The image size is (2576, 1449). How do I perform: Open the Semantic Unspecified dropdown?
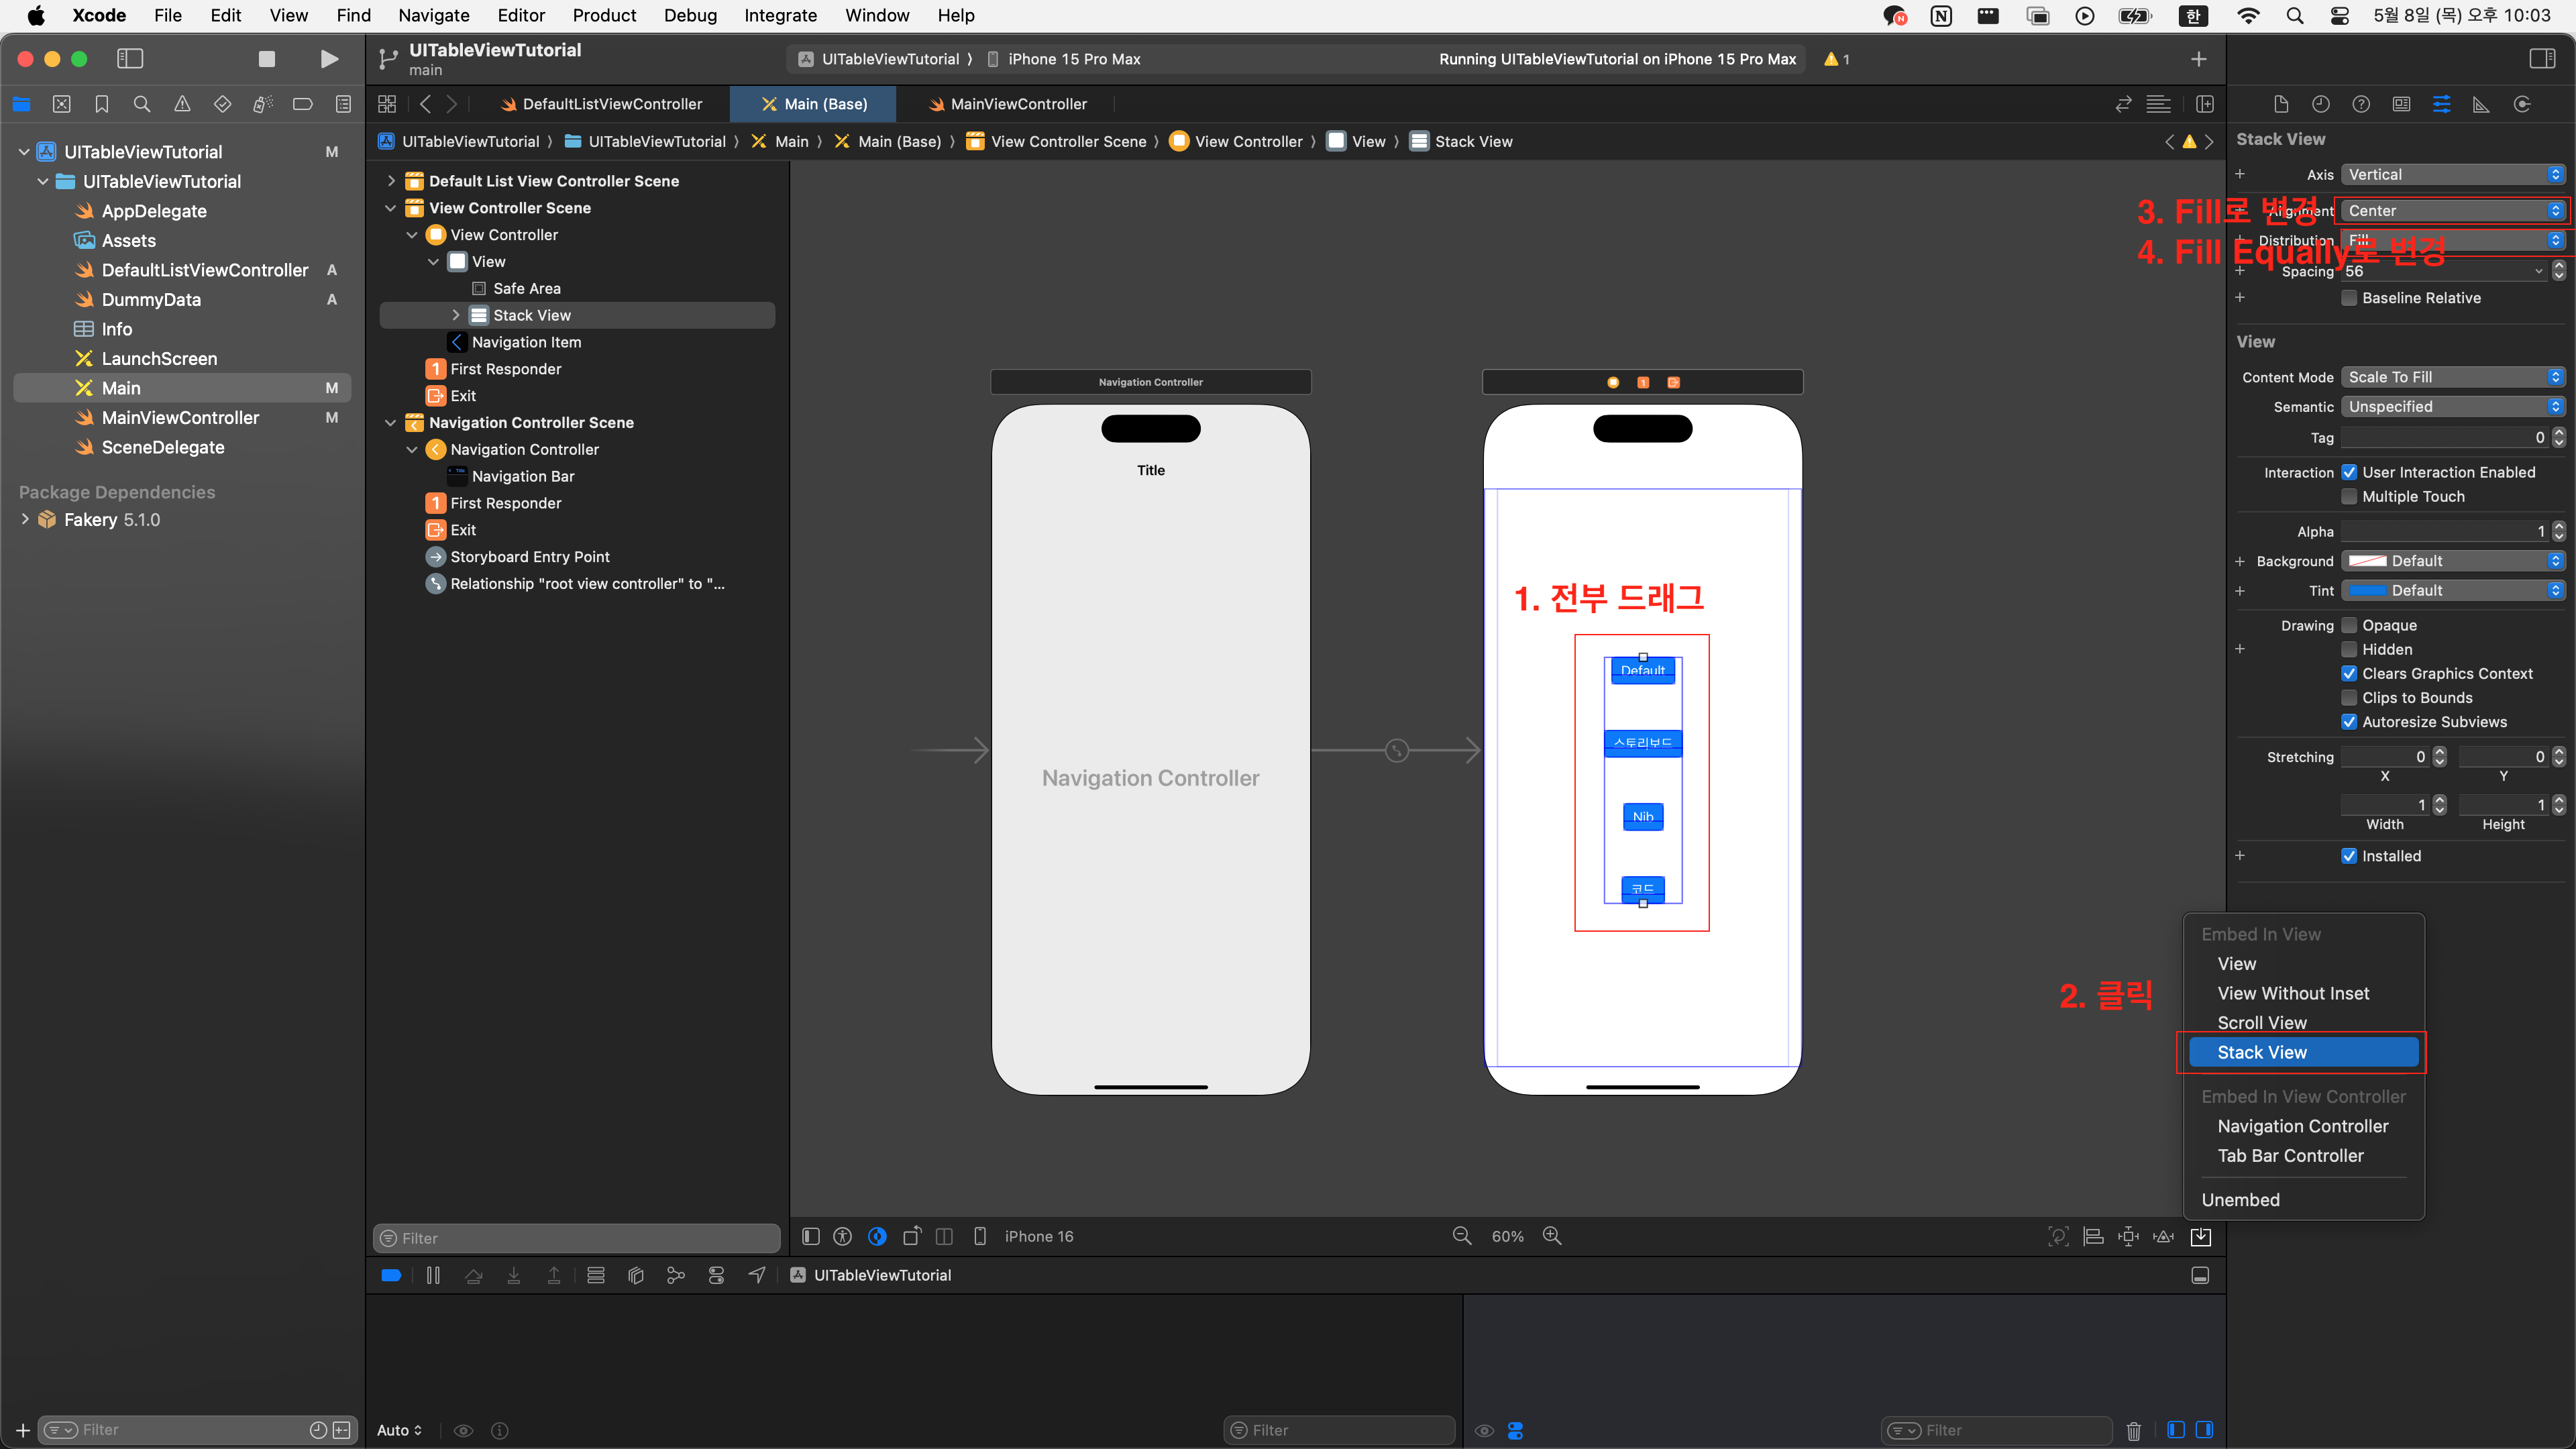(x=2452, y=407)
